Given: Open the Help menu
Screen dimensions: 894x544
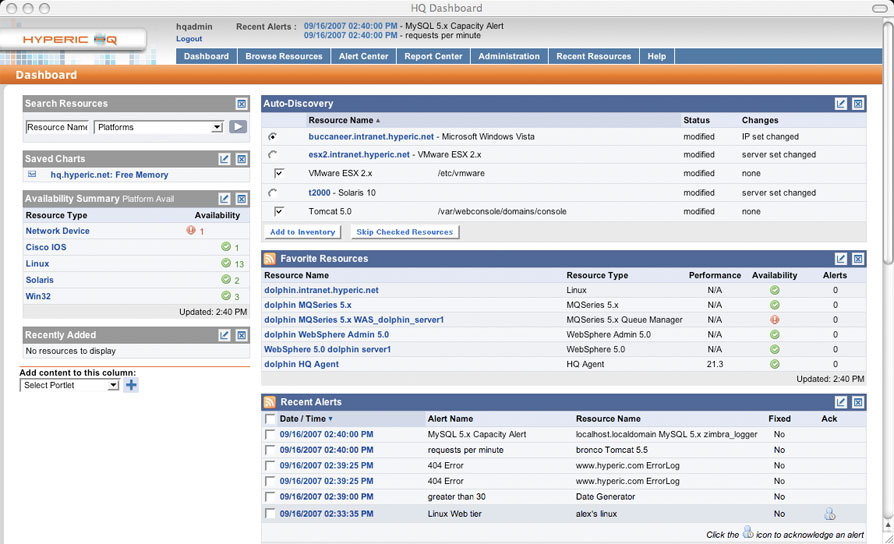Looking at the screenshot, I should point(657,56).
